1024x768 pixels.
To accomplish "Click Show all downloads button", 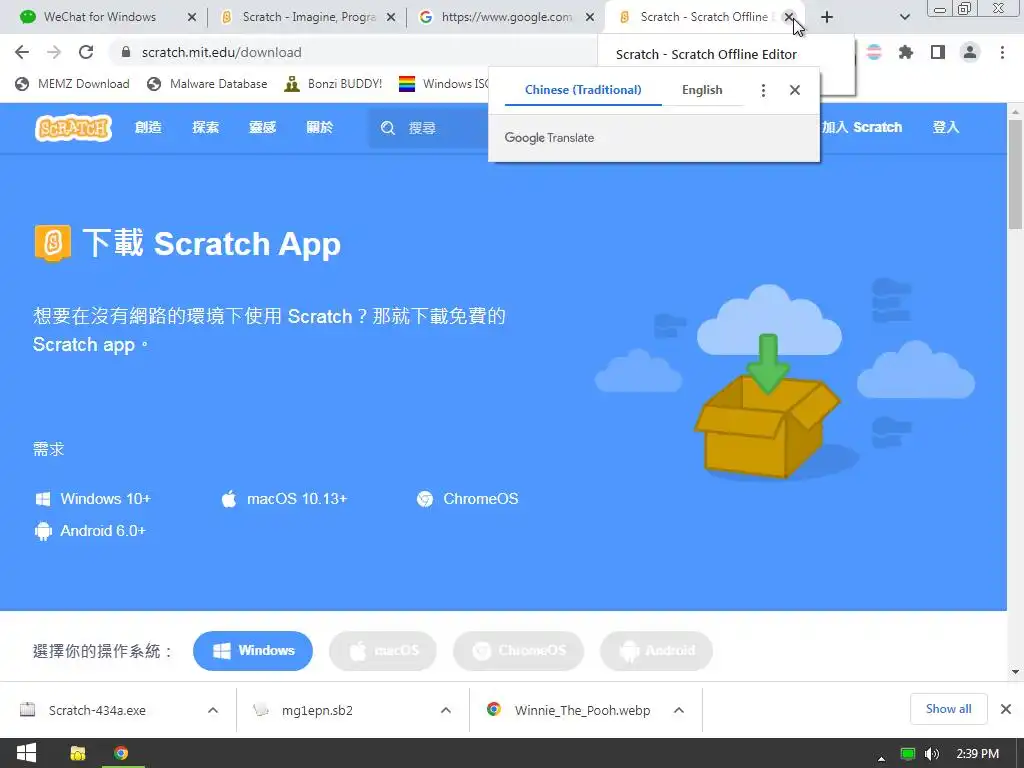I will (x=948, y=709).
